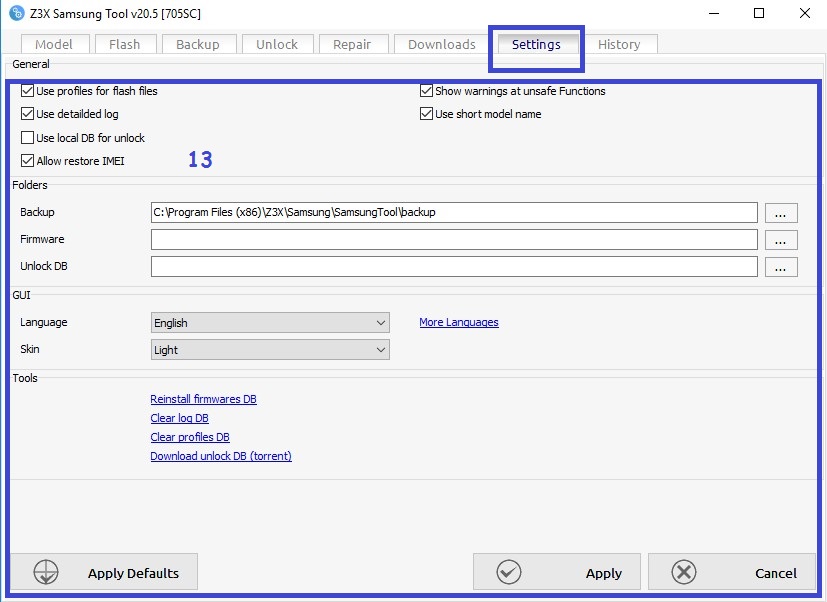Click the globe icon on Apply Defaults
827x602 pixels.
point(46,572)
